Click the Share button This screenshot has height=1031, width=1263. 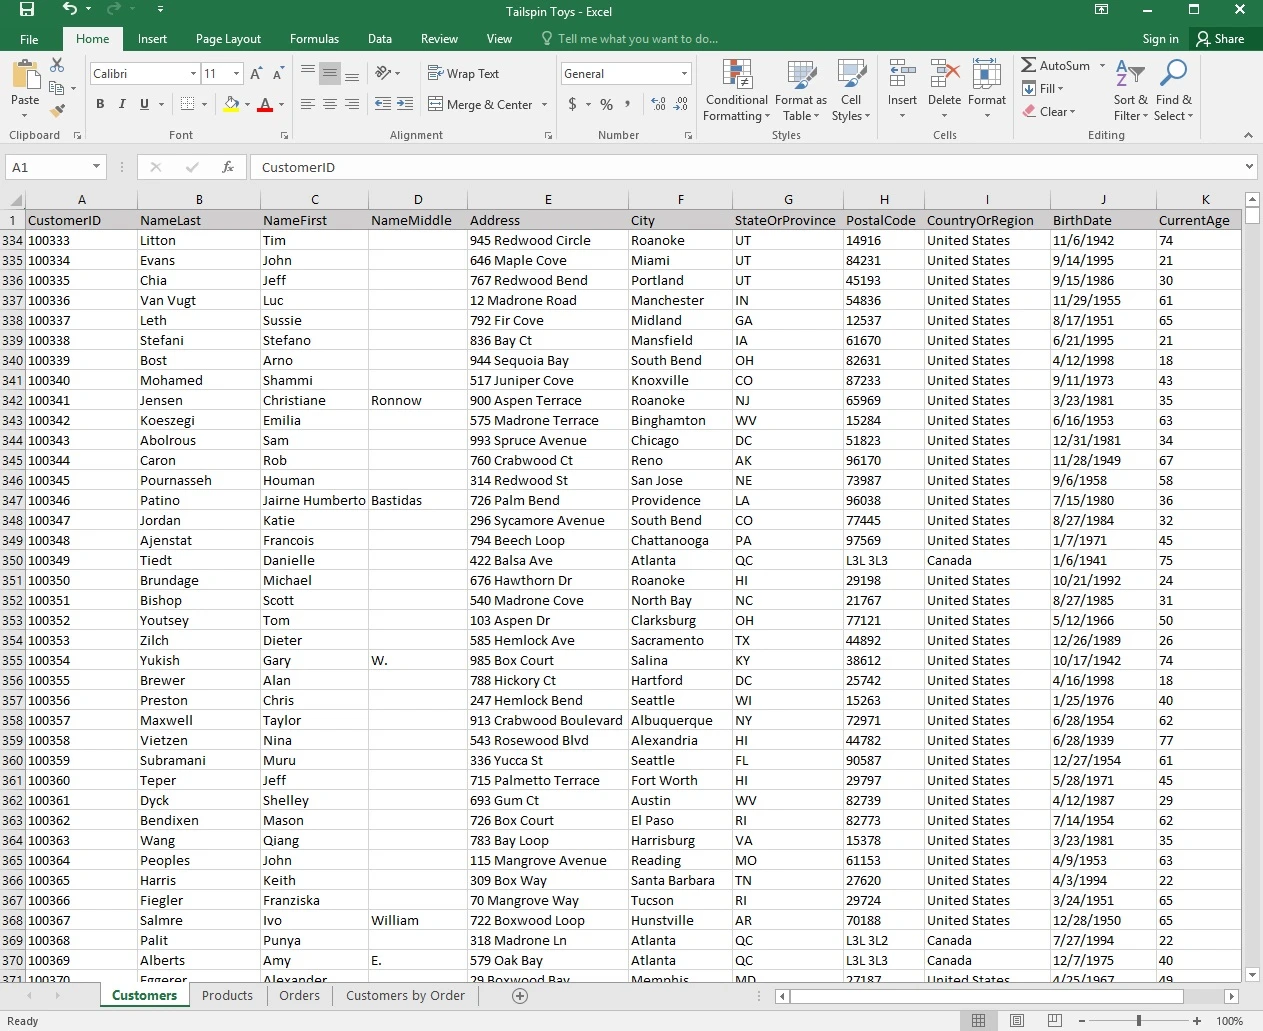pyautogui.click(x=1220, y=39)
